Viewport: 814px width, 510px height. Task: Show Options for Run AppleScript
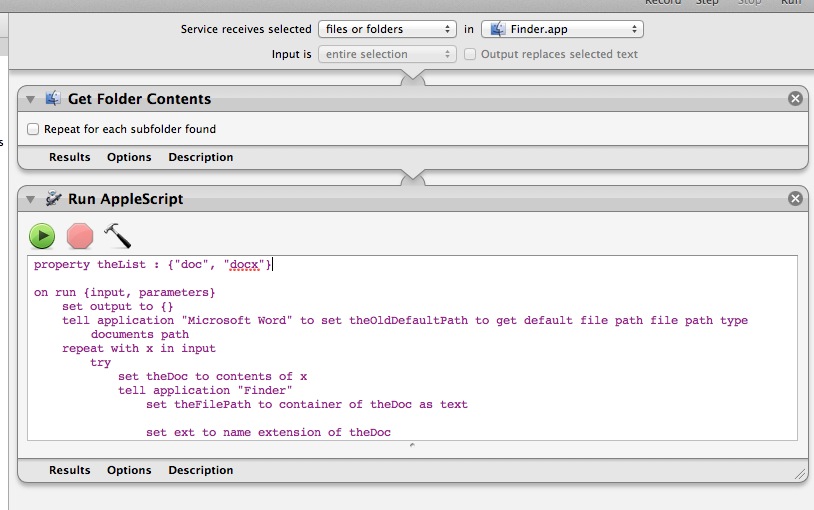coord(129,470)
